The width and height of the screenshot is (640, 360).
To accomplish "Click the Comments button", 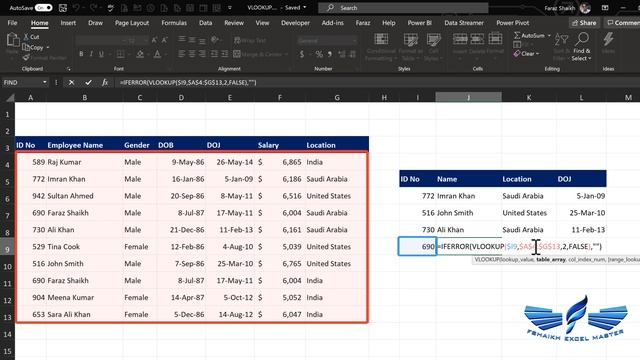I will pos(622,23).
